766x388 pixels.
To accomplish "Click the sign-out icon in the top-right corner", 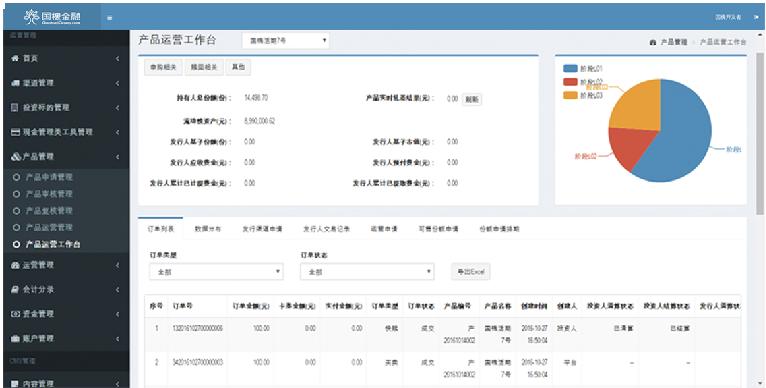I will tap(756, 17).
